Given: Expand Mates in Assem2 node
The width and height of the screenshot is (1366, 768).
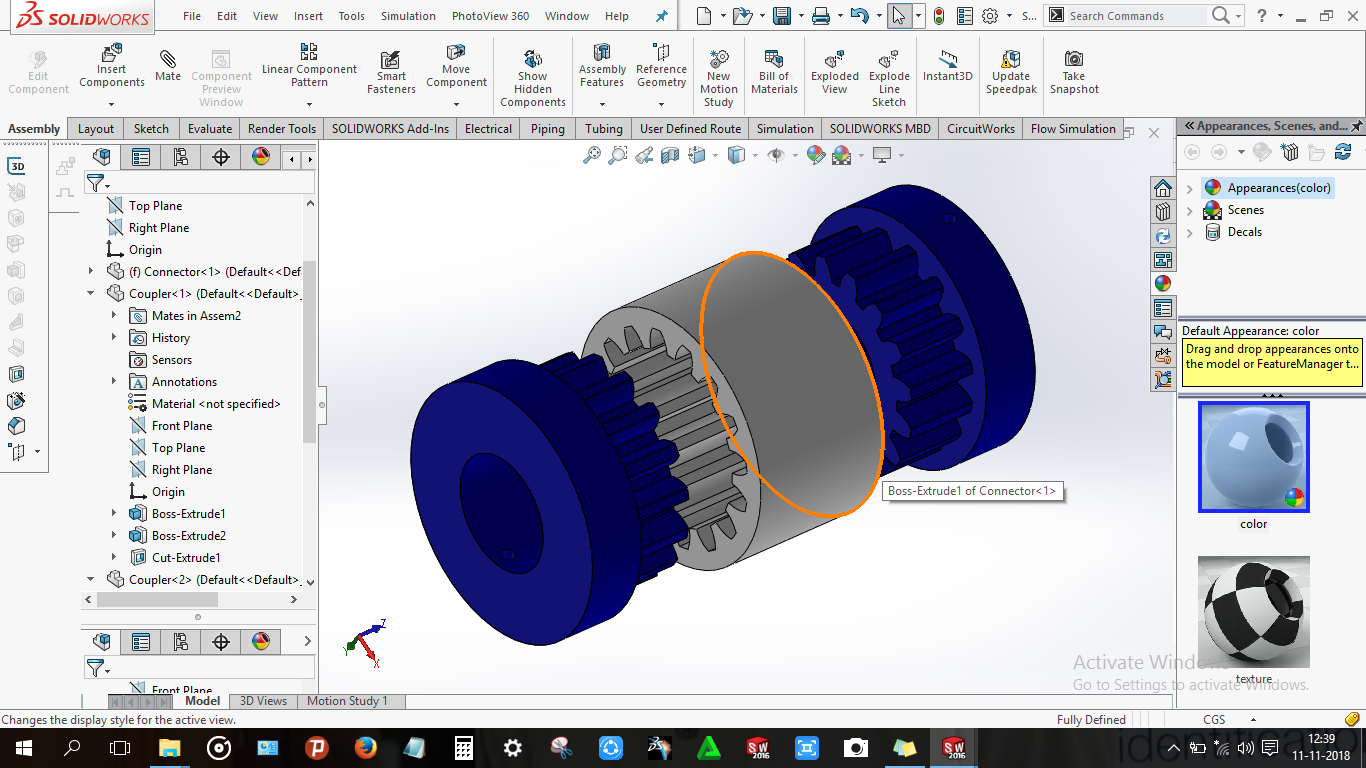Looking at the screenshot, I should coord(114,315).
